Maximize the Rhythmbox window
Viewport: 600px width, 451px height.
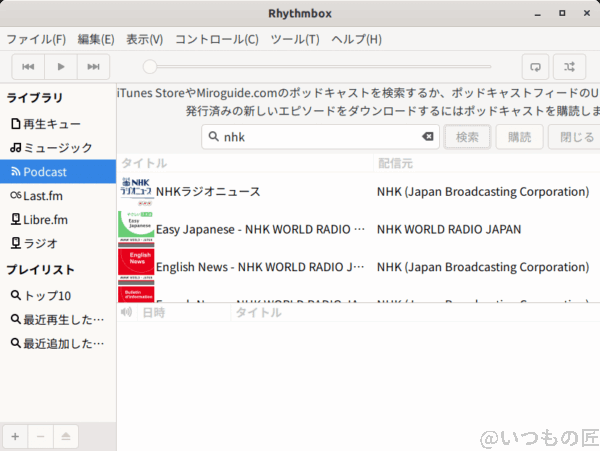pyautogui.click(x=562, y=13)
